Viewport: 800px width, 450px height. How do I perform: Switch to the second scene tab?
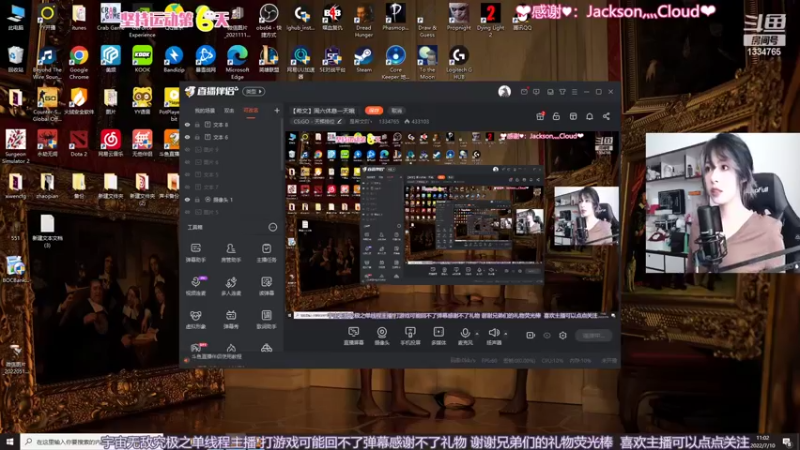point(229,110)
